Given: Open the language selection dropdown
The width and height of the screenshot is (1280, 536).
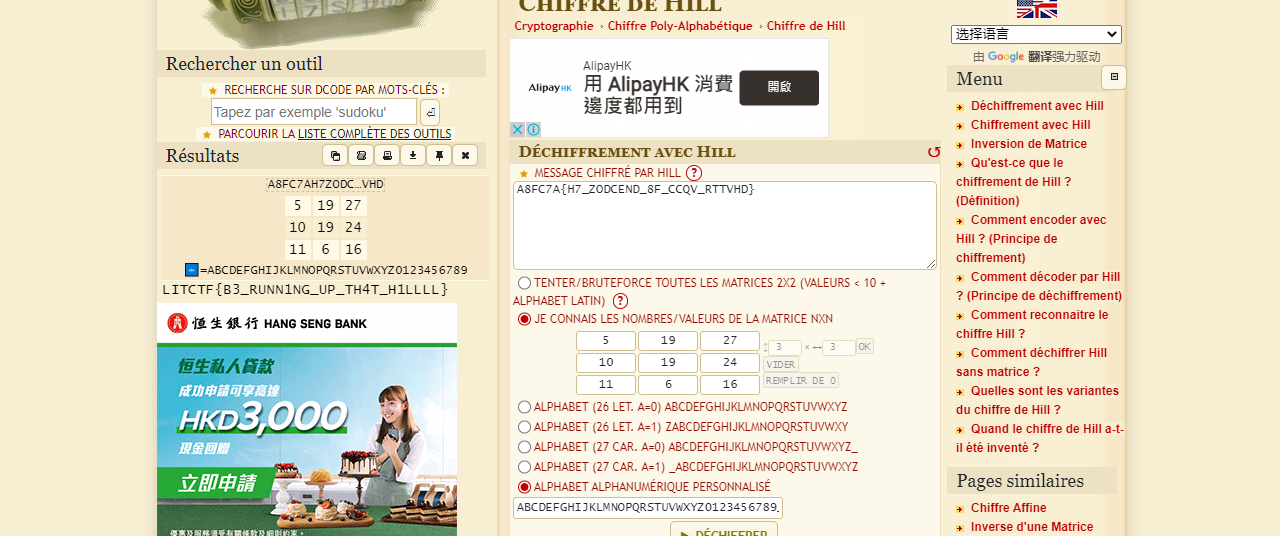Looking at the screenshot, I should point(1036,34).
